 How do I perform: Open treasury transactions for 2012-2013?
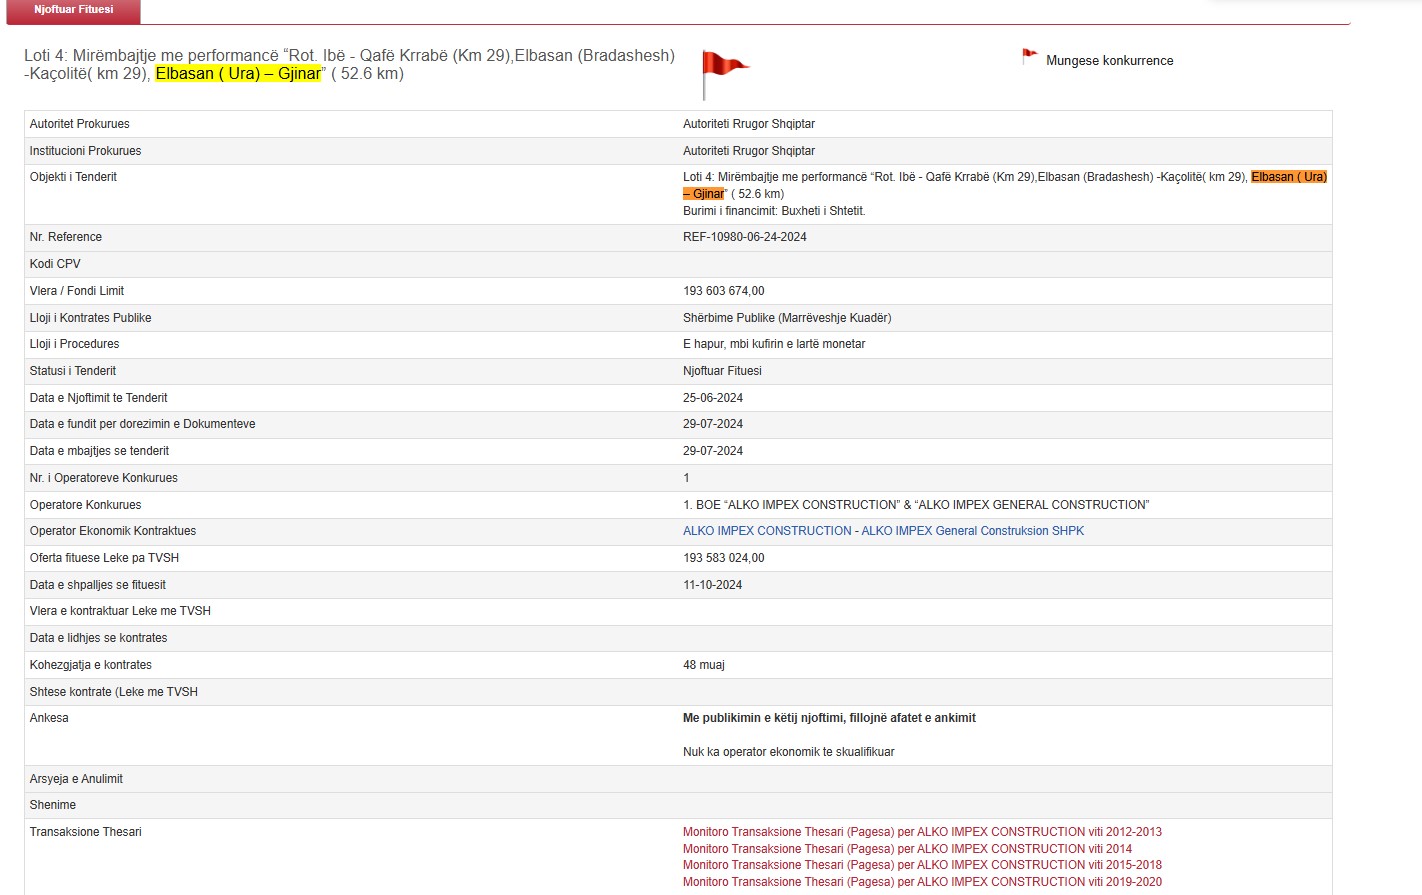coord(922,832)
